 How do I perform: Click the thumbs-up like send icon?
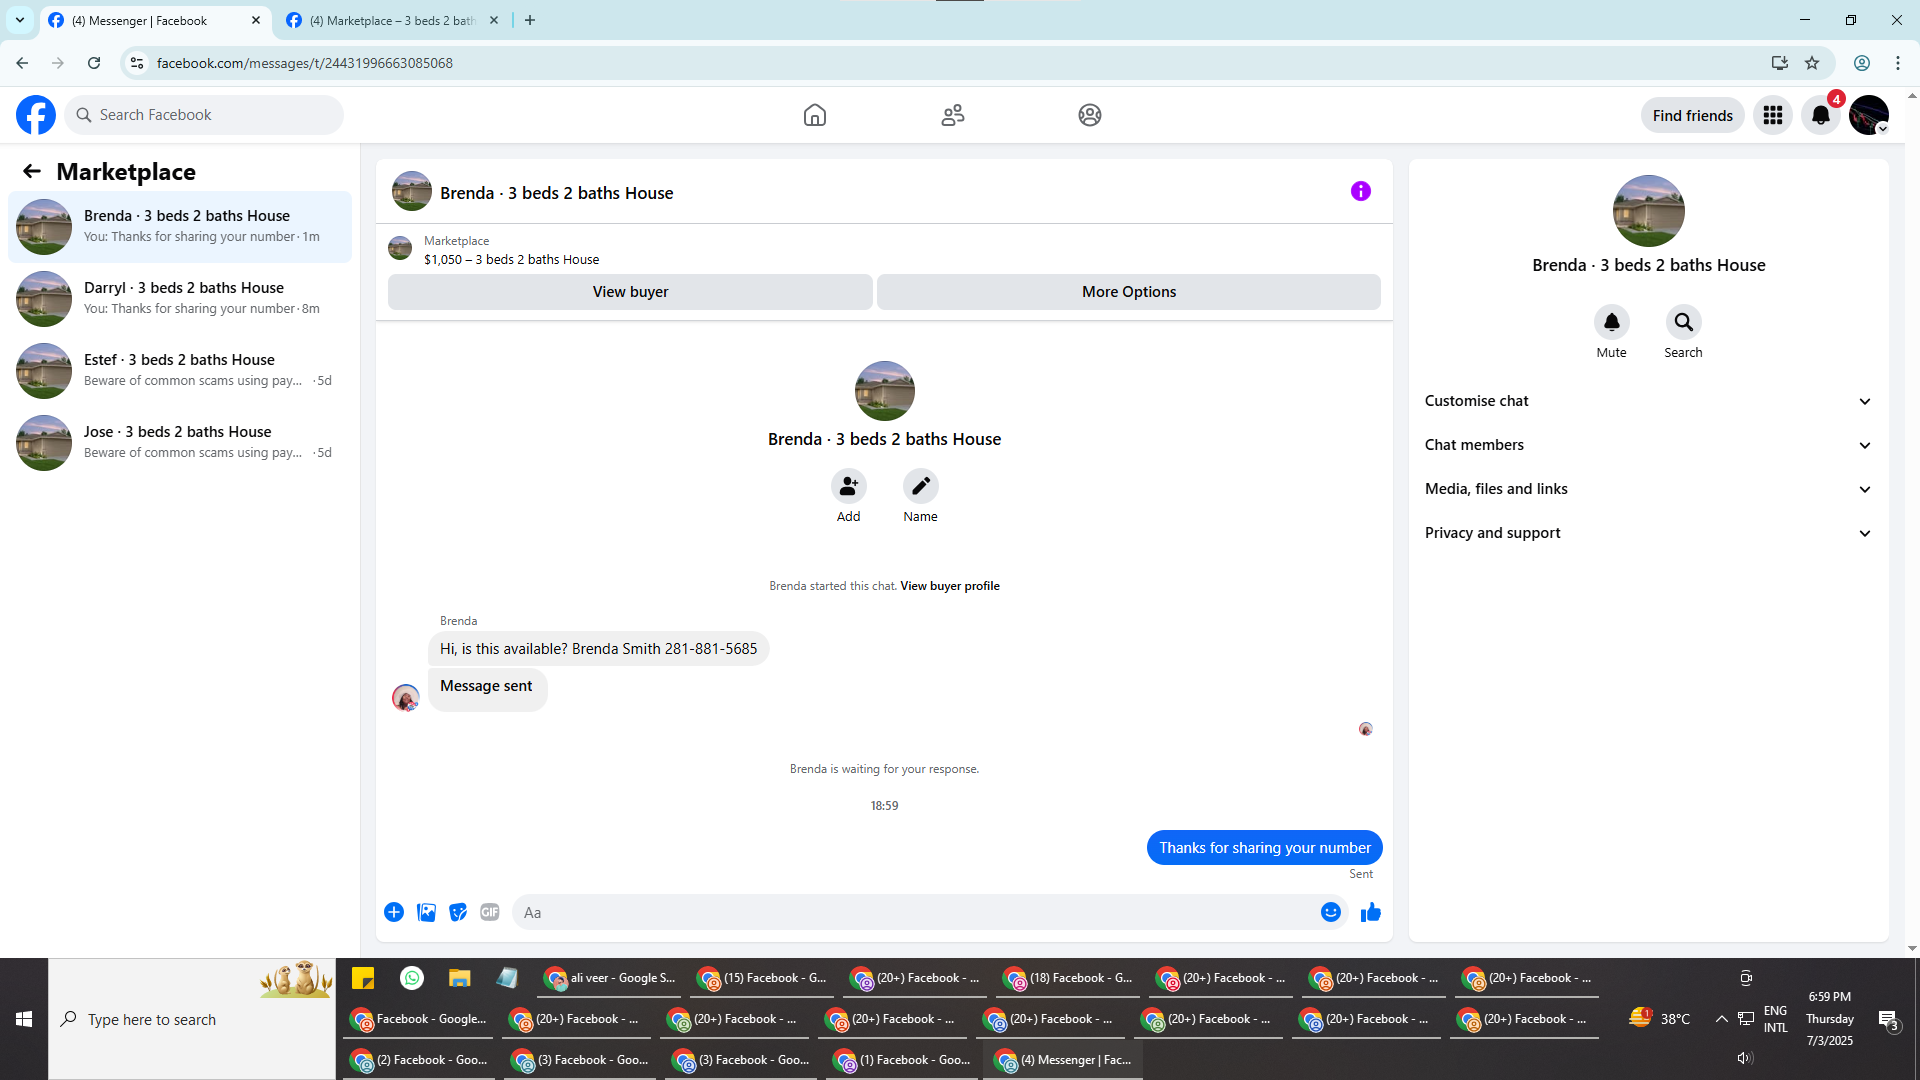pos(1370,912)
